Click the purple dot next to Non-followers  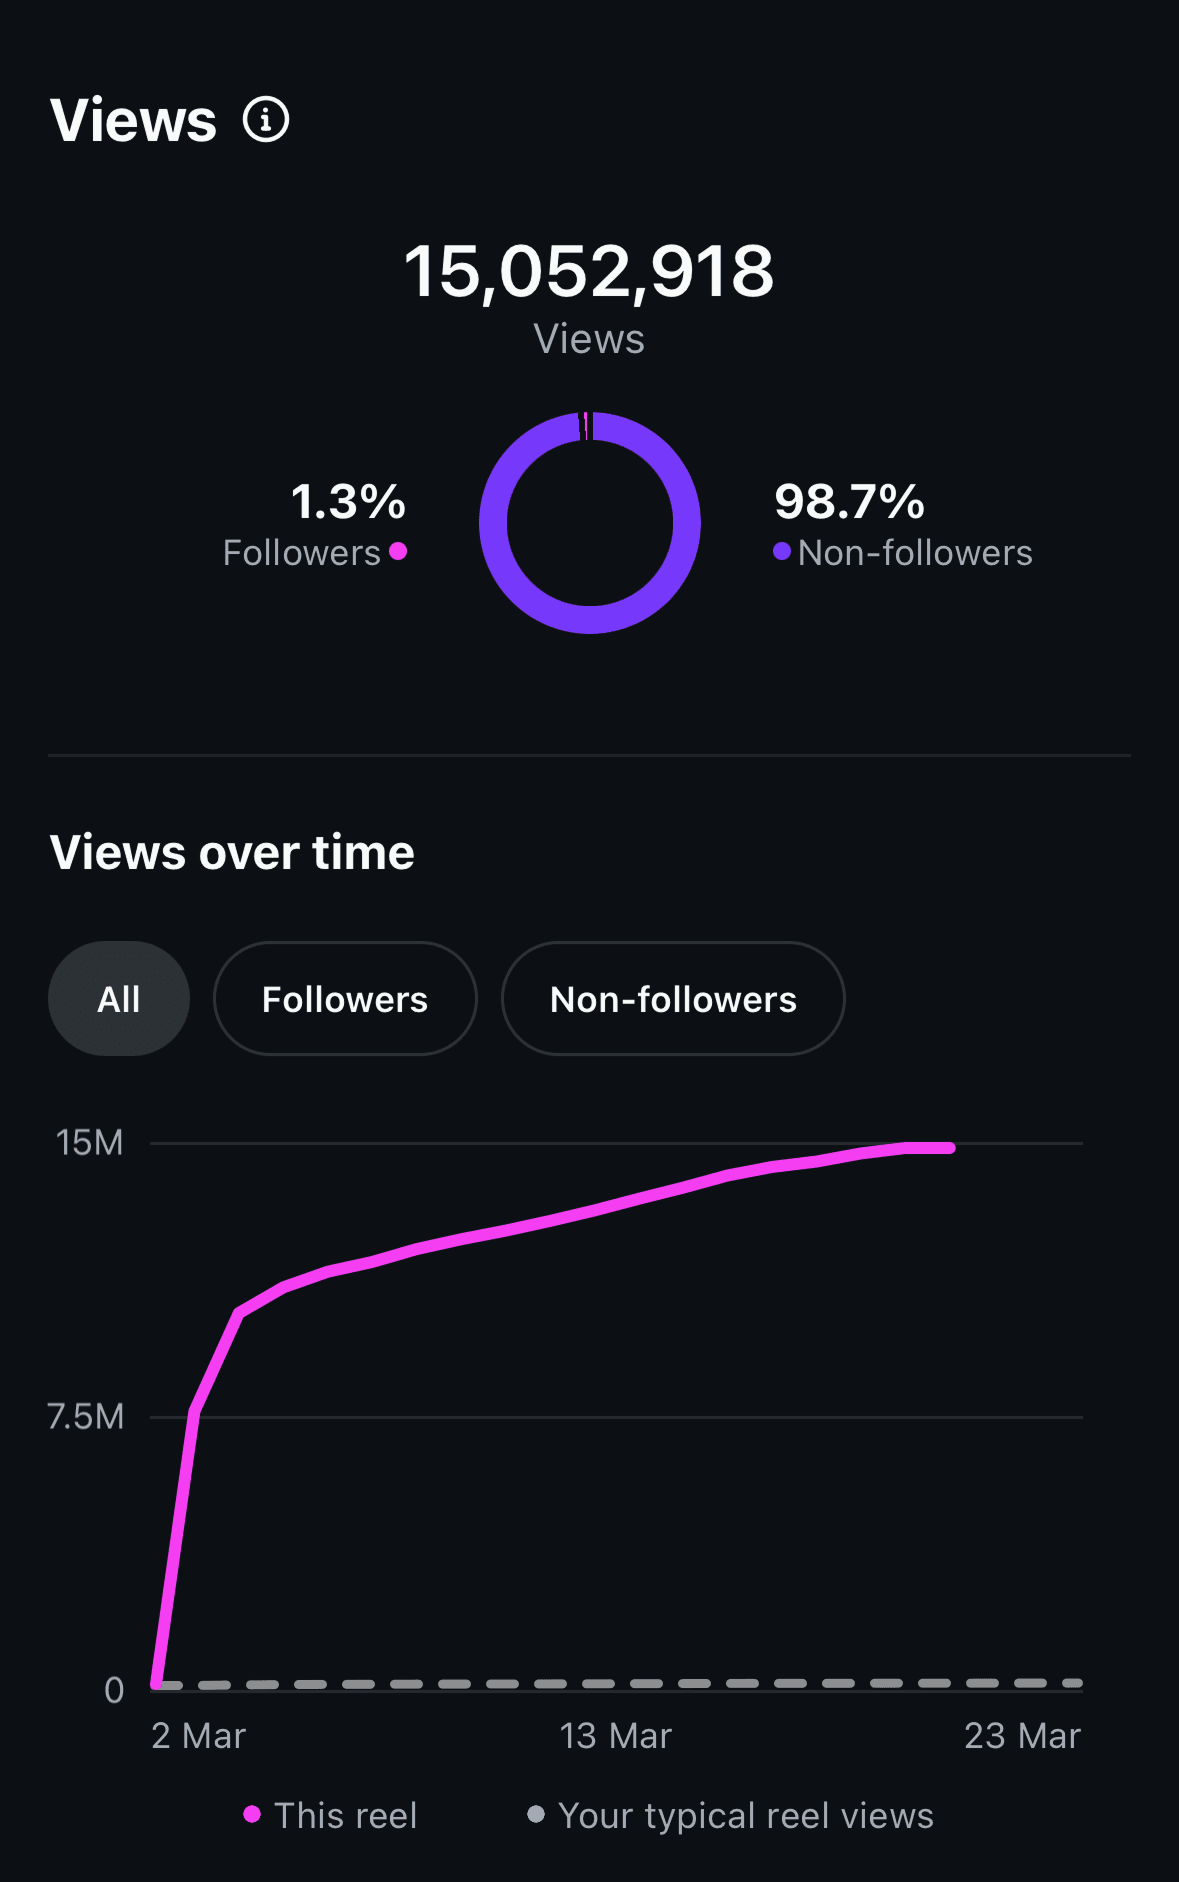(782, 551)
